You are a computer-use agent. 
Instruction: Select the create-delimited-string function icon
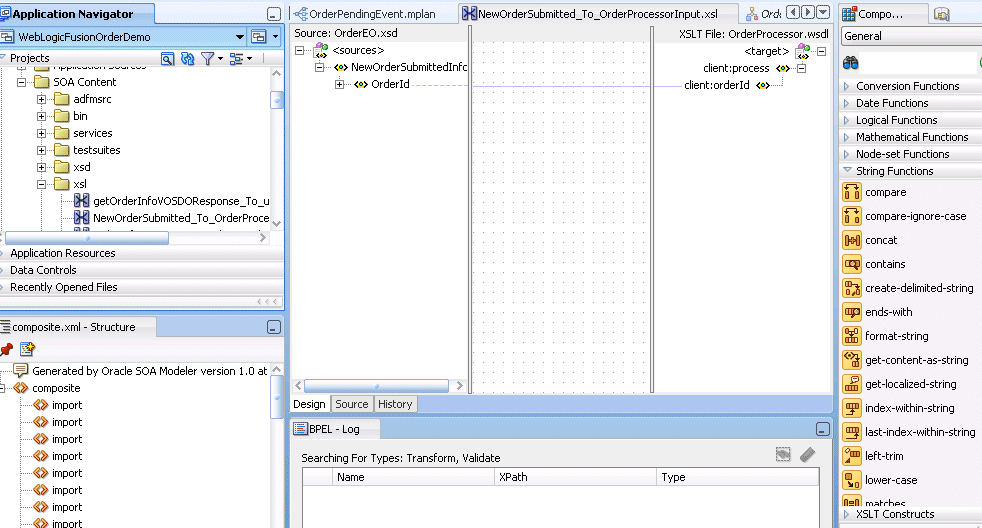pos(851,288)
